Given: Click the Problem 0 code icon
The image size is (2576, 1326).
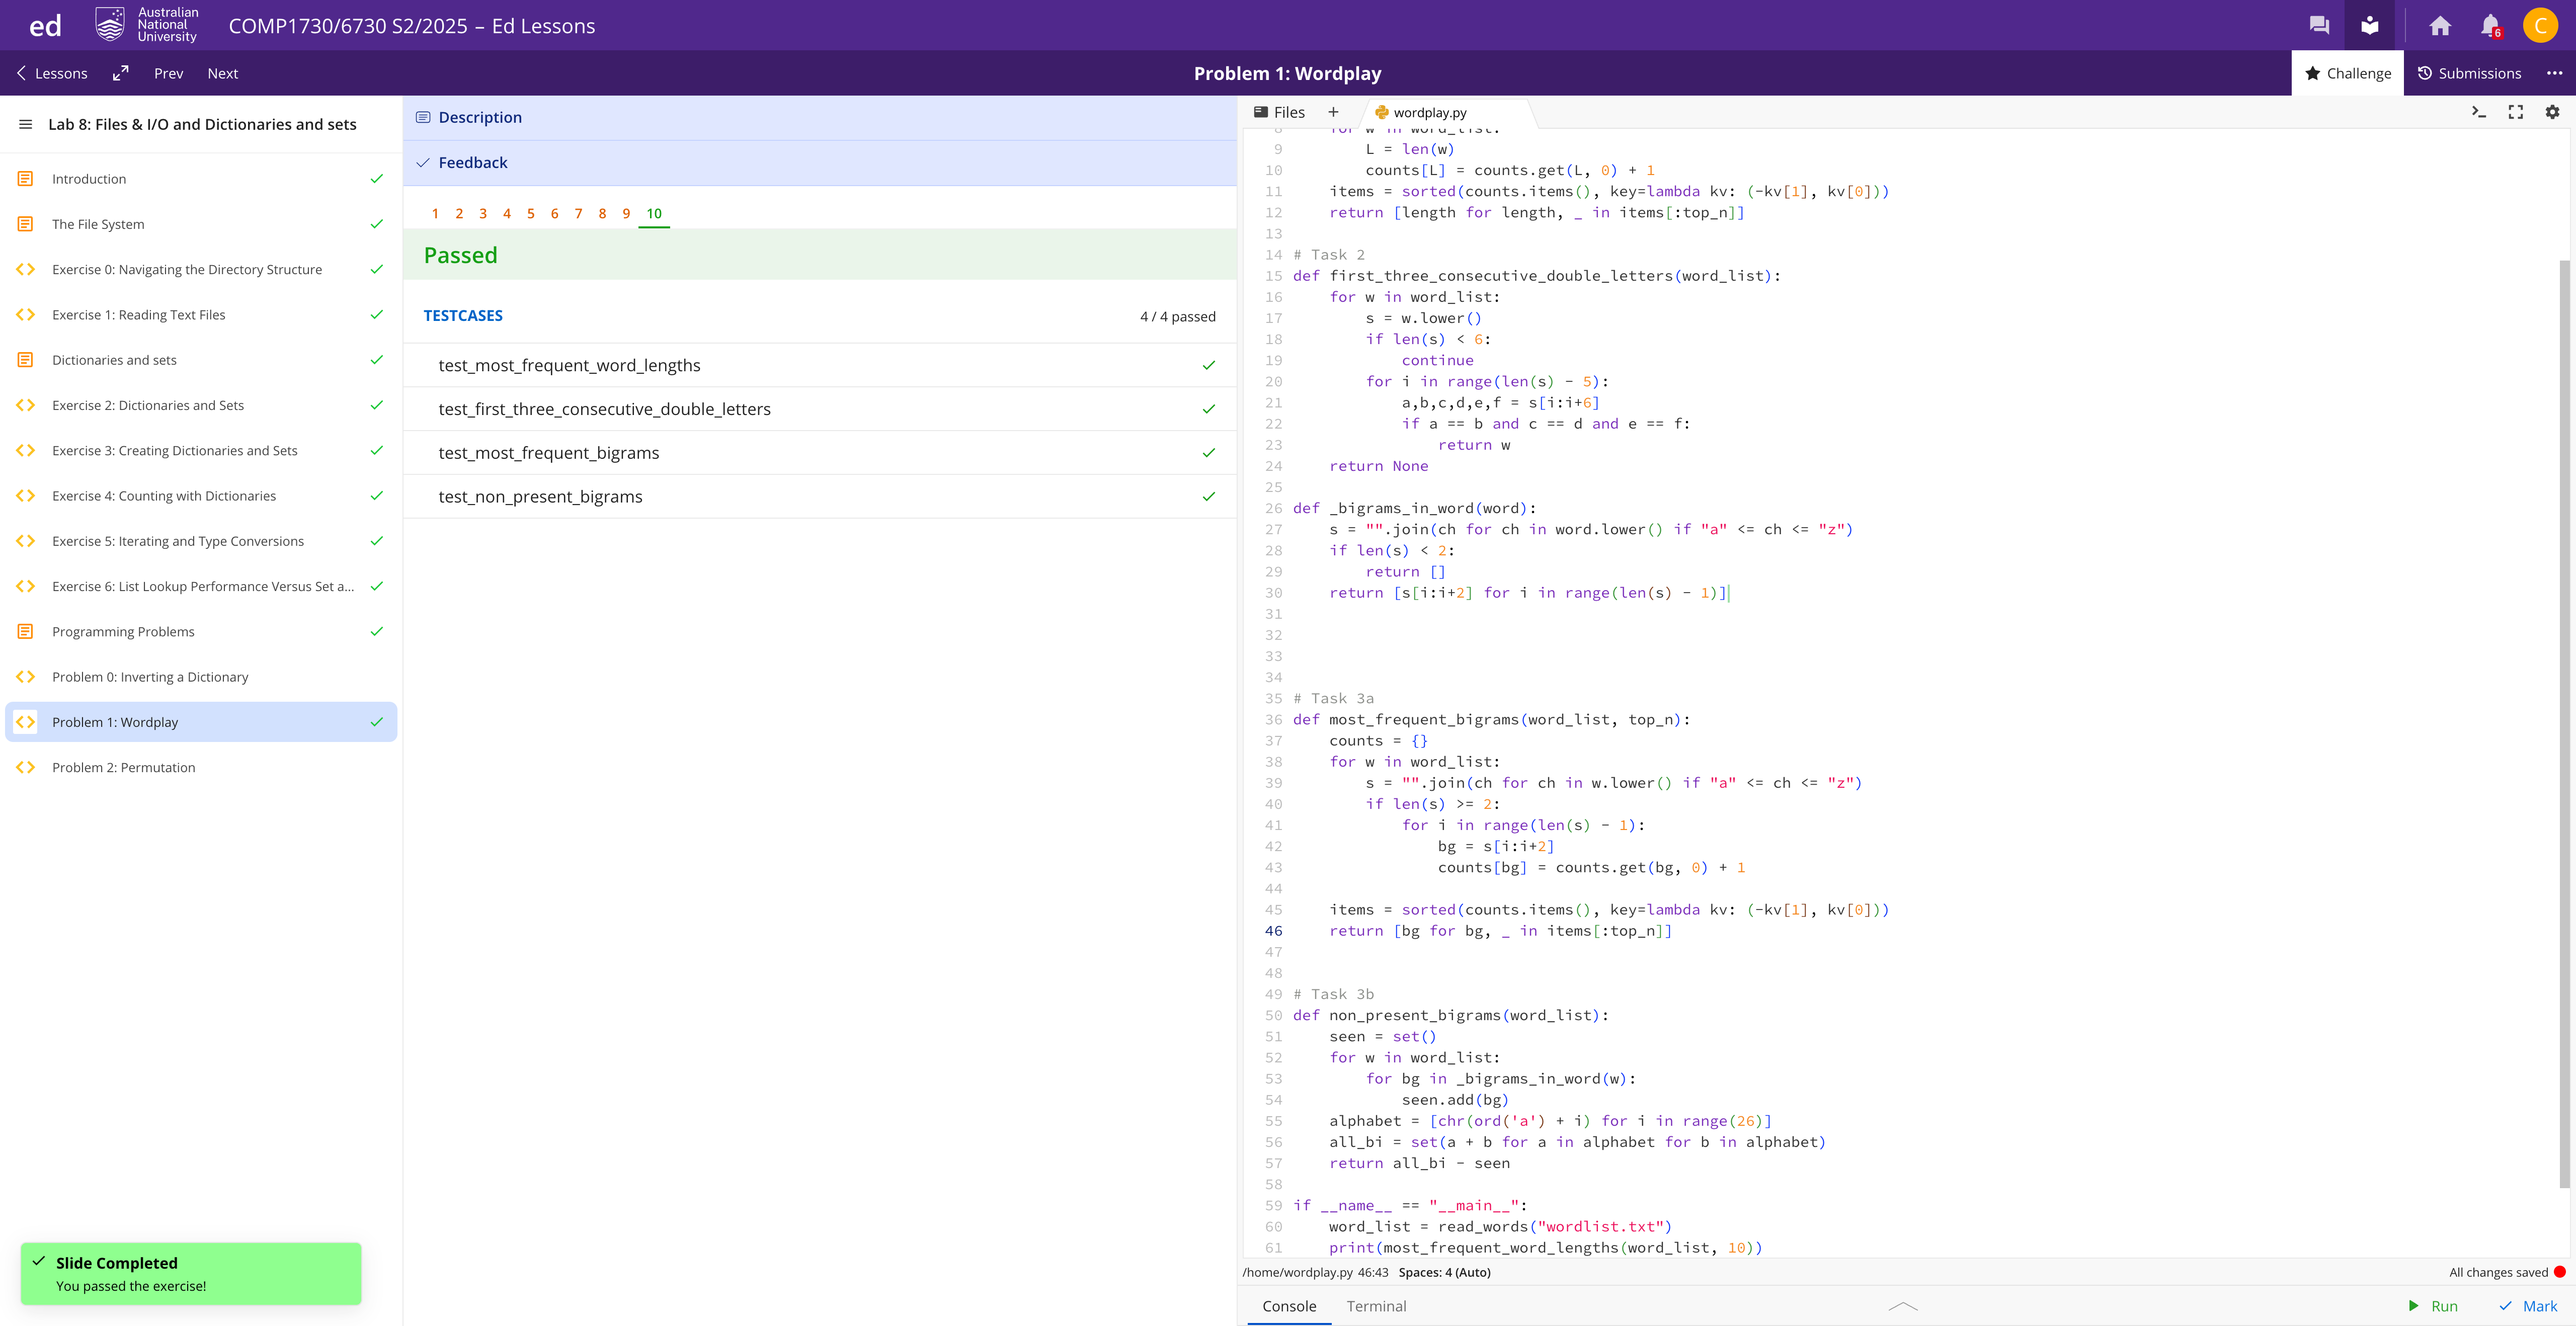Looking at the screenshot, I should (x=26, y=677).
